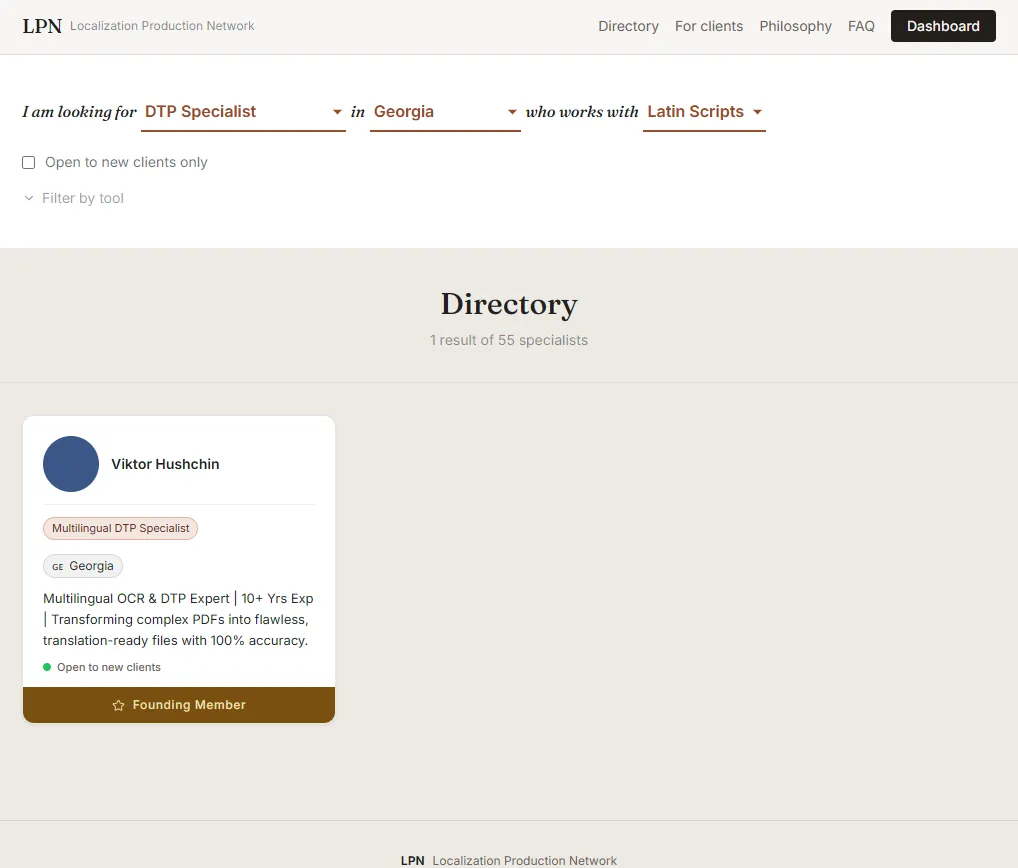Image resolution: width=1018 pixels, height=868 pixels.
Task: Click the 'Open to new clients' status text
Action: 108,667
